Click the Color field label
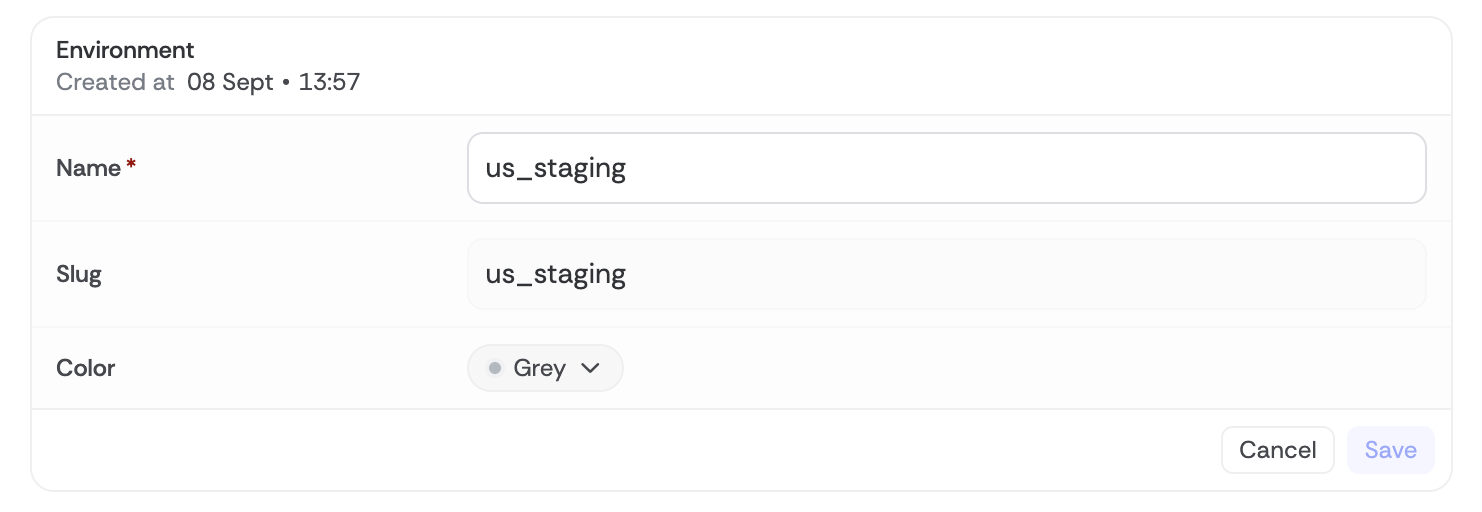Viewport: 1482px width, 512px height. 86,368
